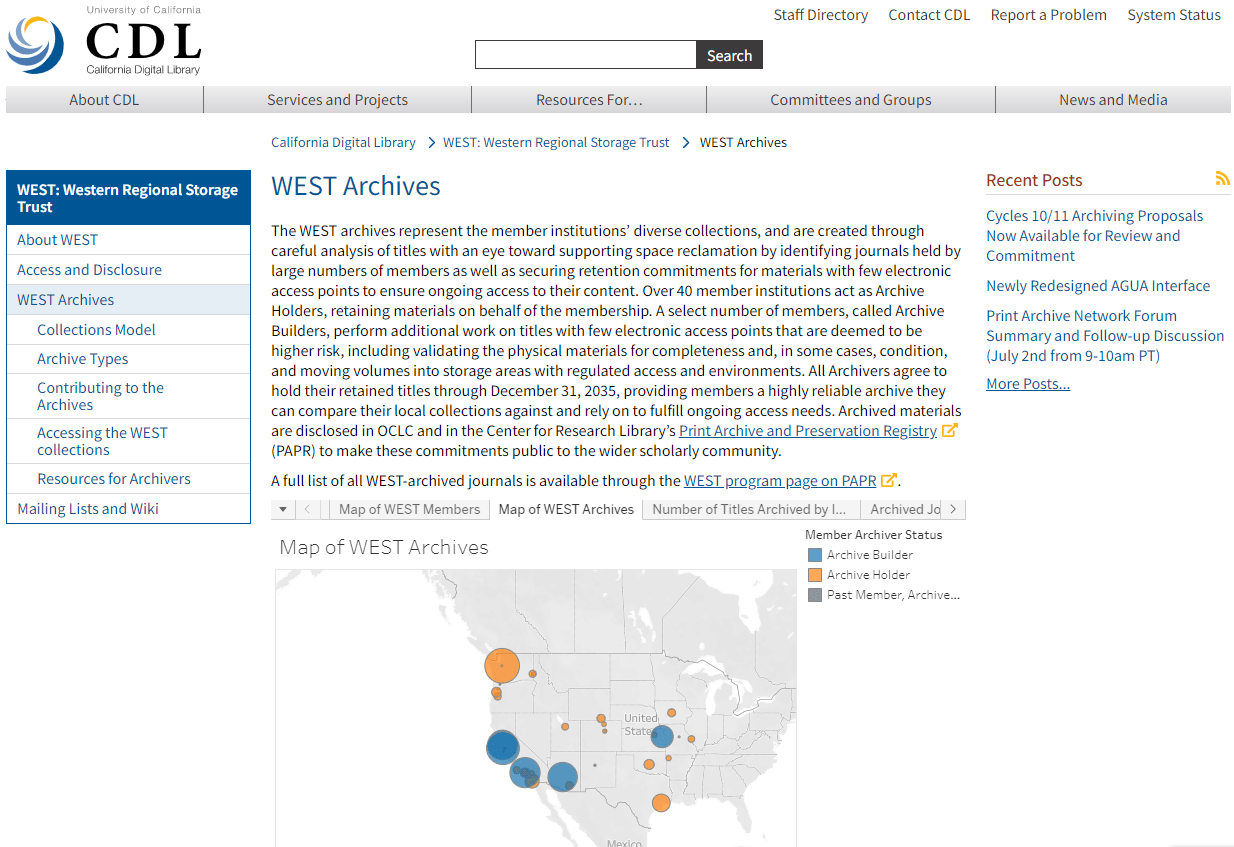Select the Archive Builder blue legend swatch

815,555
